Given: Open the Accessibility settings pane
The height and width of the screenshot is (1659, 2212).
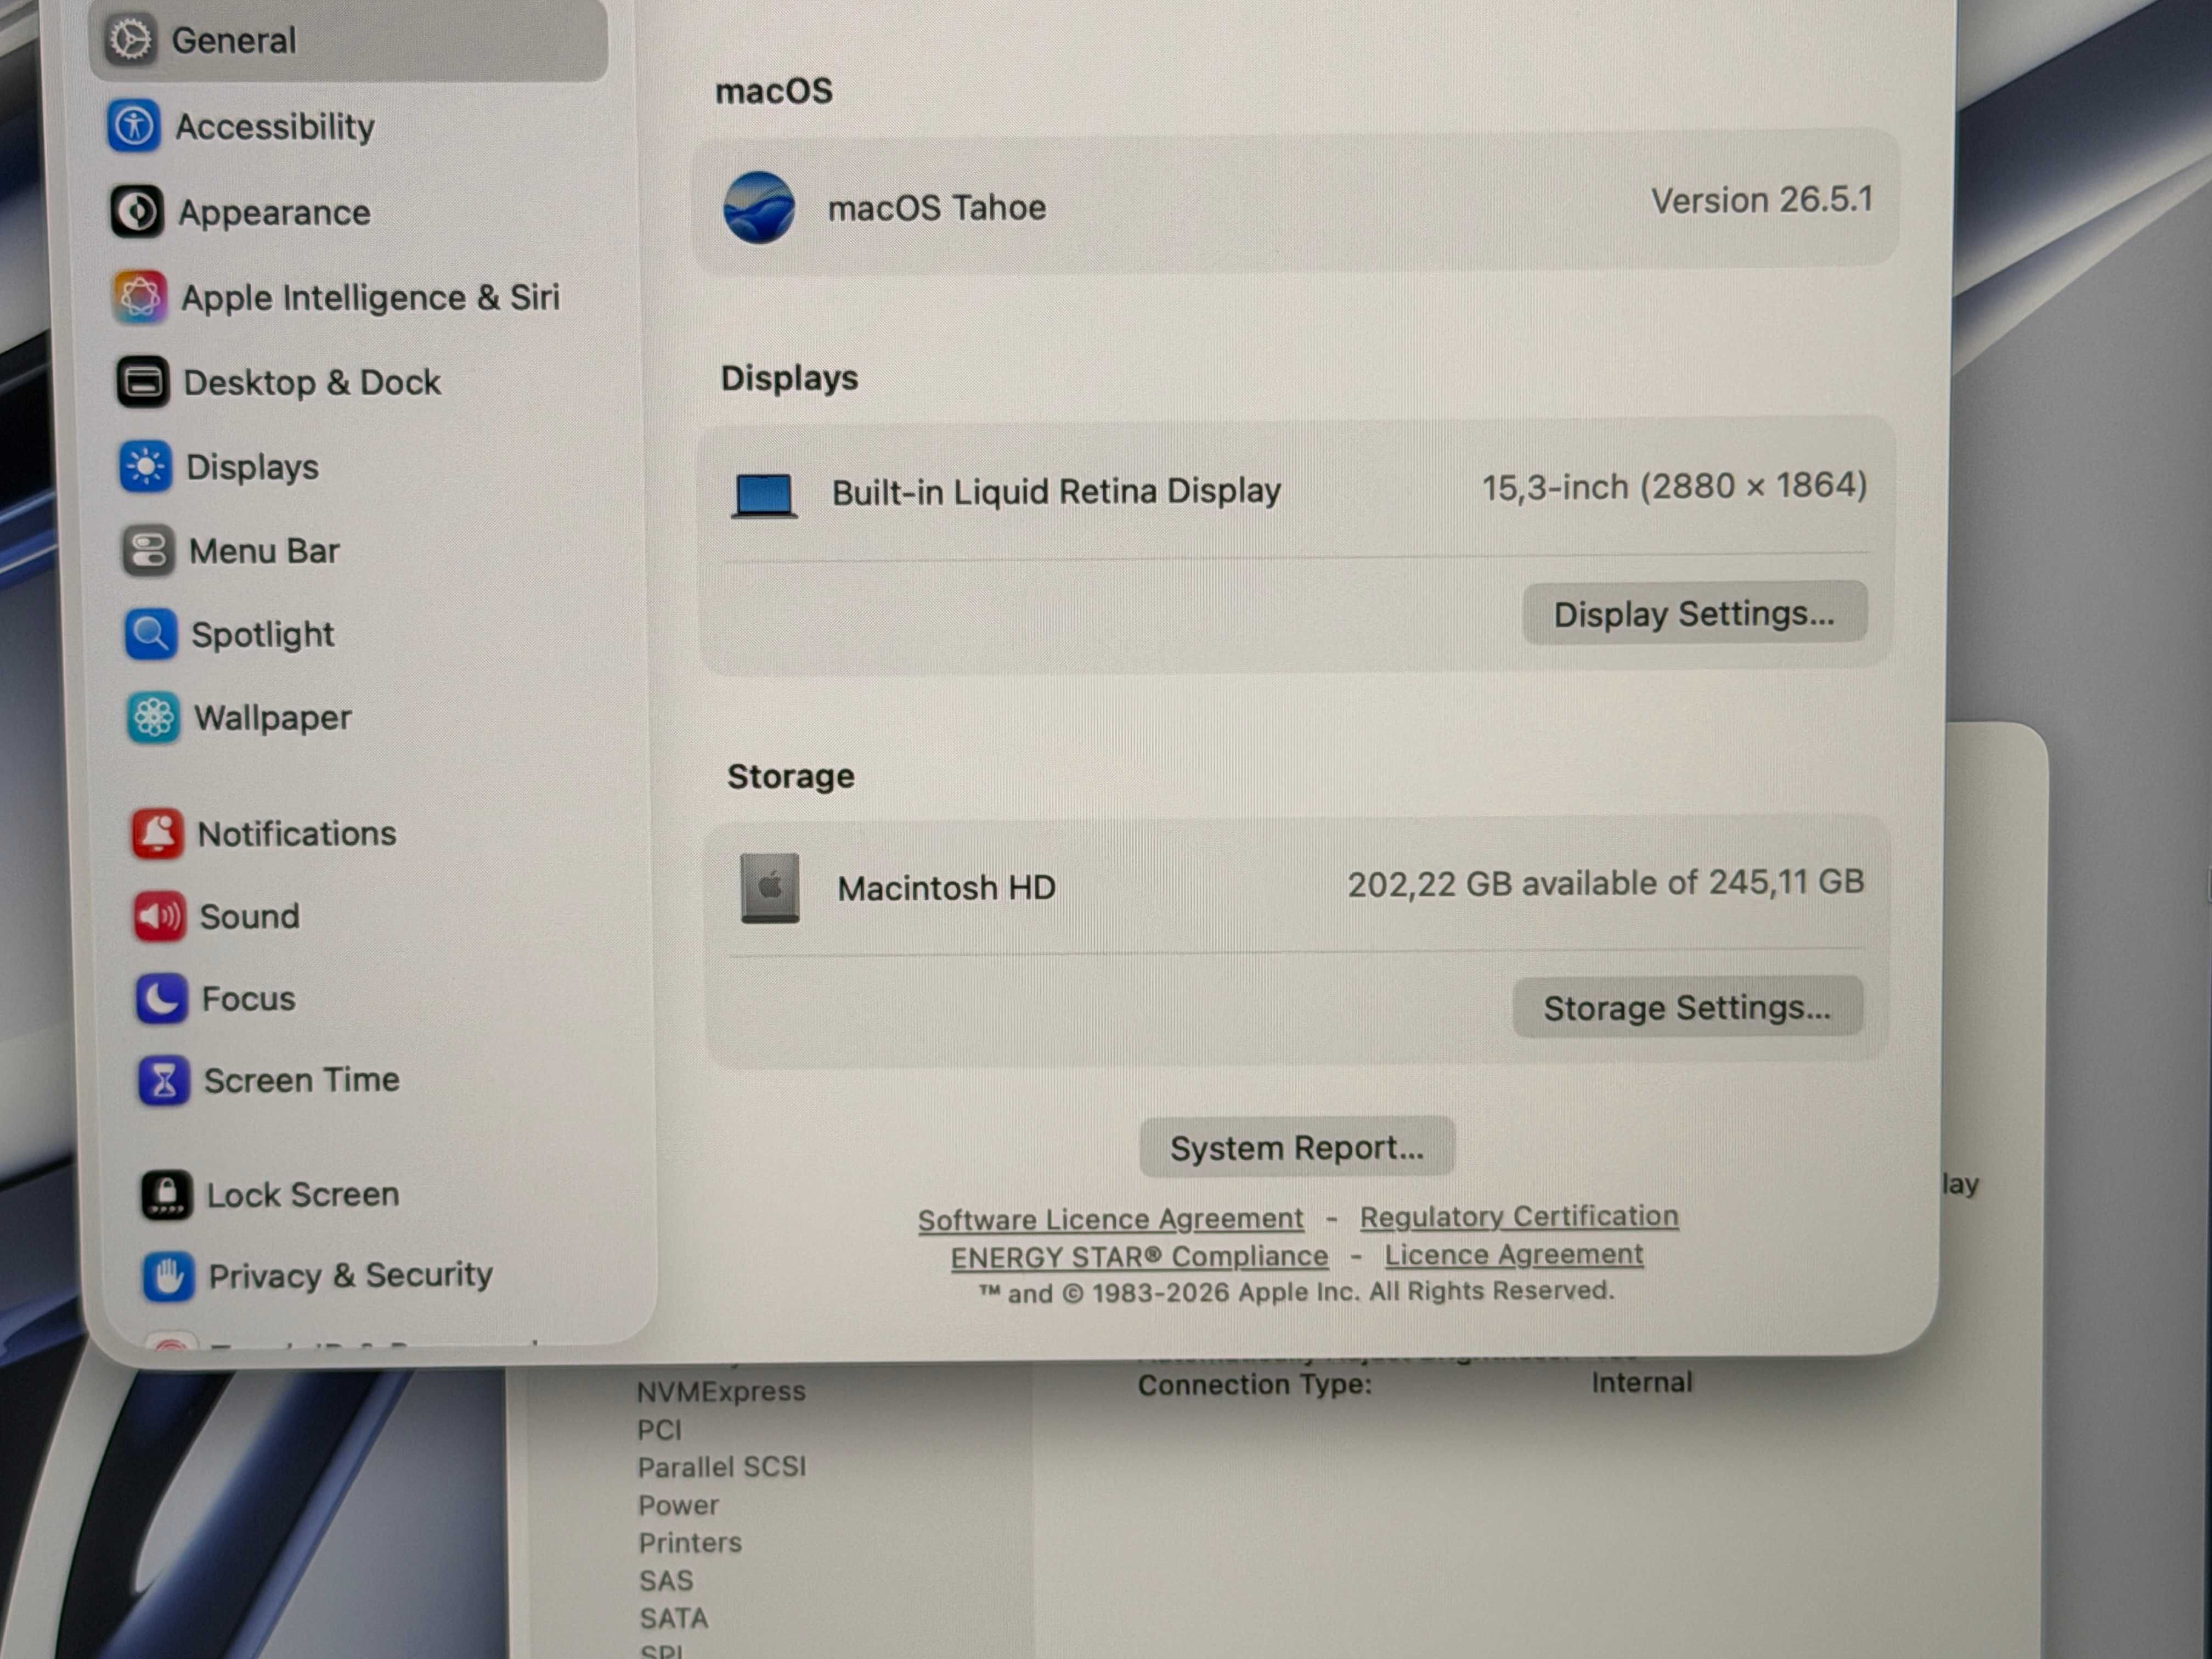Looking at the screenshot, I should [275, 127].
